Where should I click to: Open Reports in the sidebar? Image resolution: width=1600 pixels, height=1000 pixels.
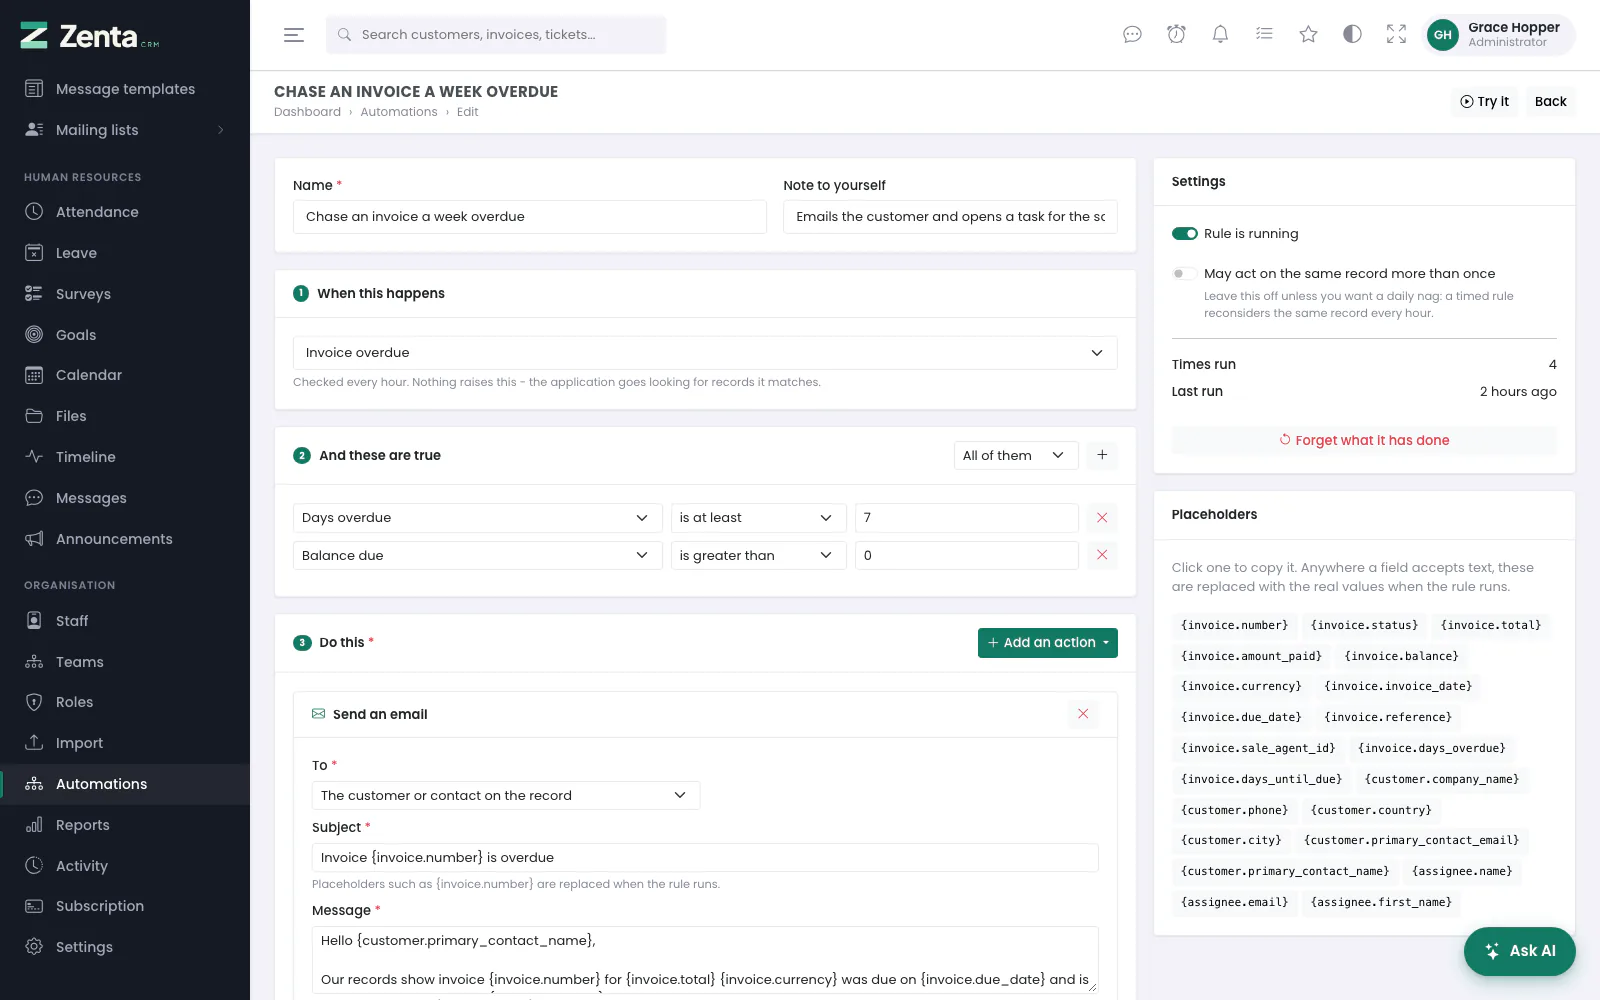coord(82,825)
